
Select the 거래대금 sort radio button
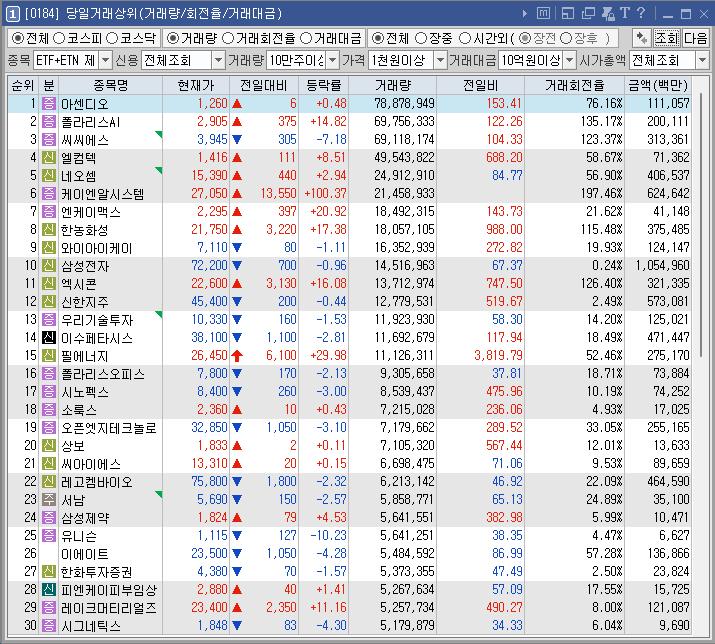coord(306,38)
